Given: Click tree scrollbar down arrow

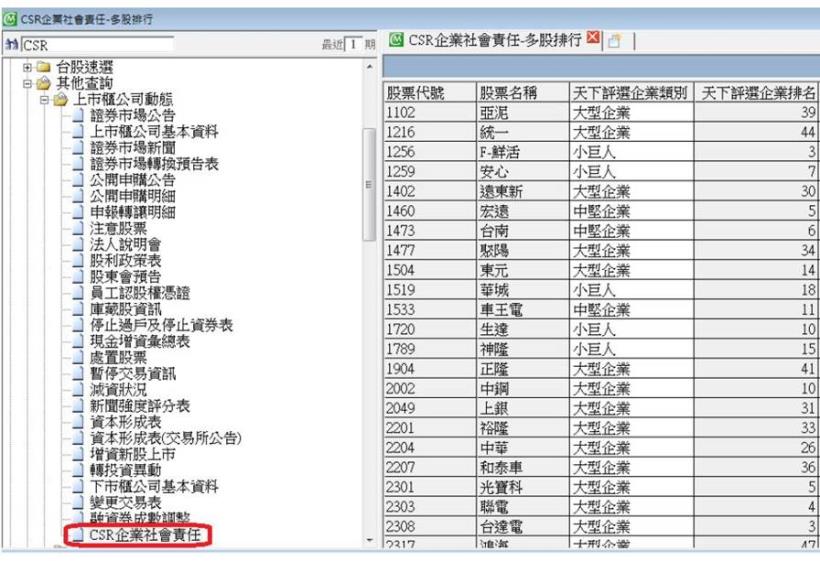Looking at the screenshot, I should pyautogui.click(x=370, y=540).
